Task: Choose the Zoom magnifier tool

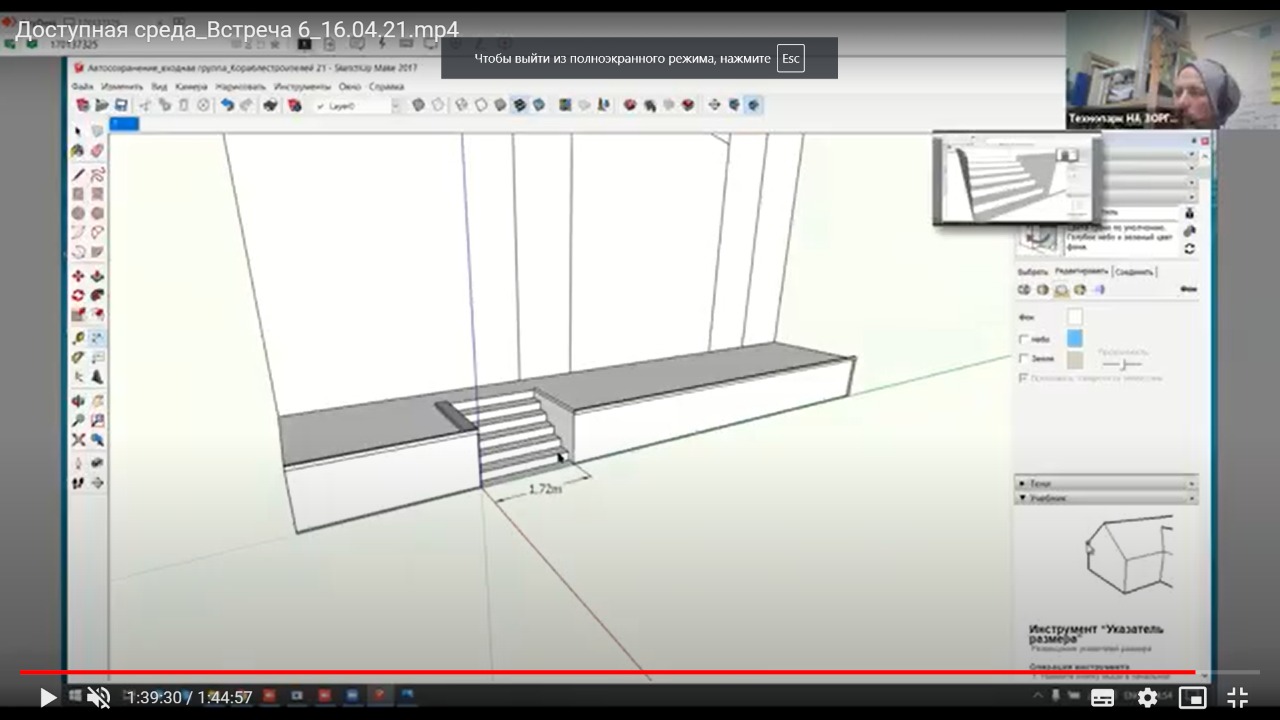Action: coord(78,420)
